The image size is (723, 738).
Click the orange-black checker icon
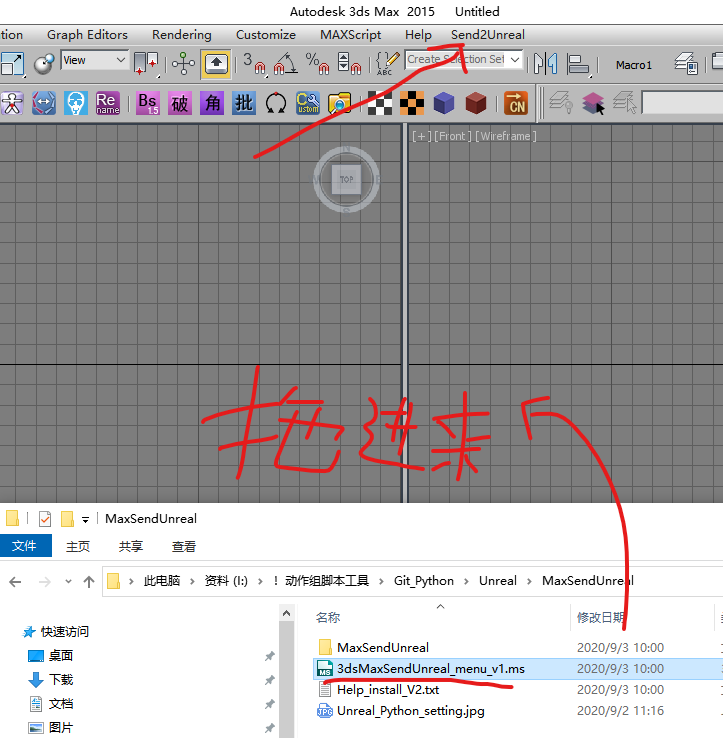point(412,103)
